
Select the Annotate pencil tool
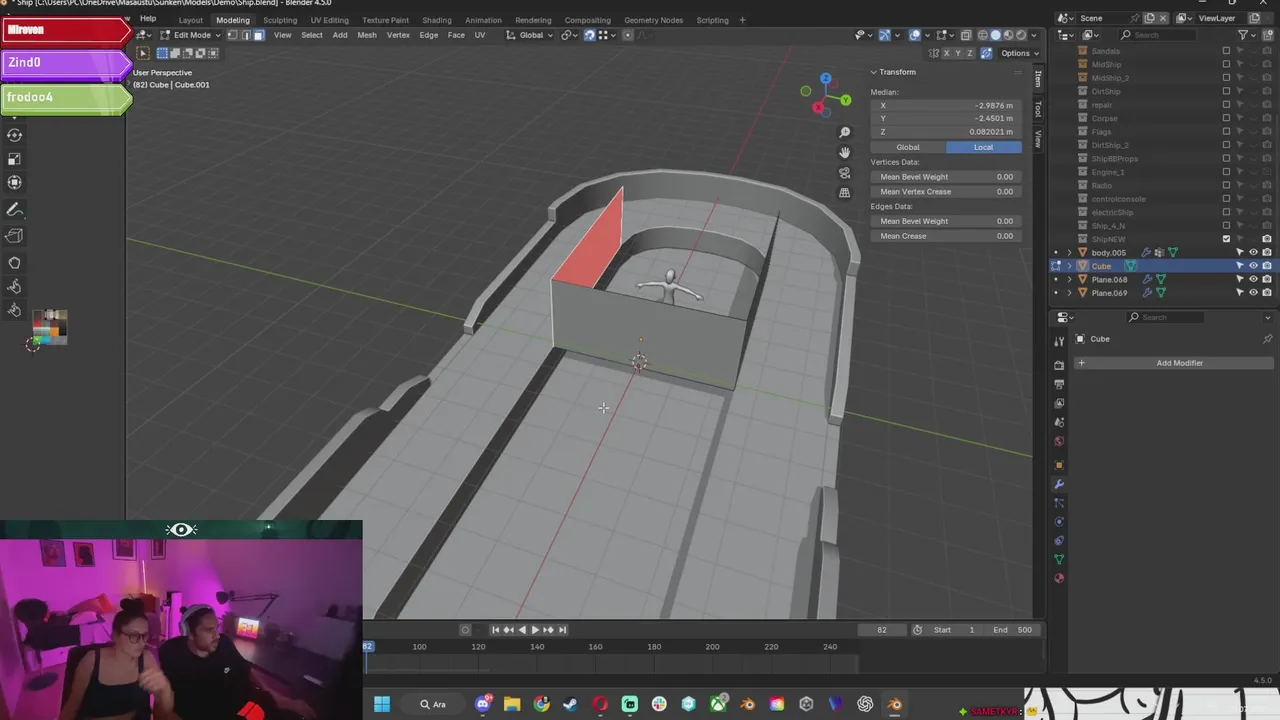pos(15,210)
